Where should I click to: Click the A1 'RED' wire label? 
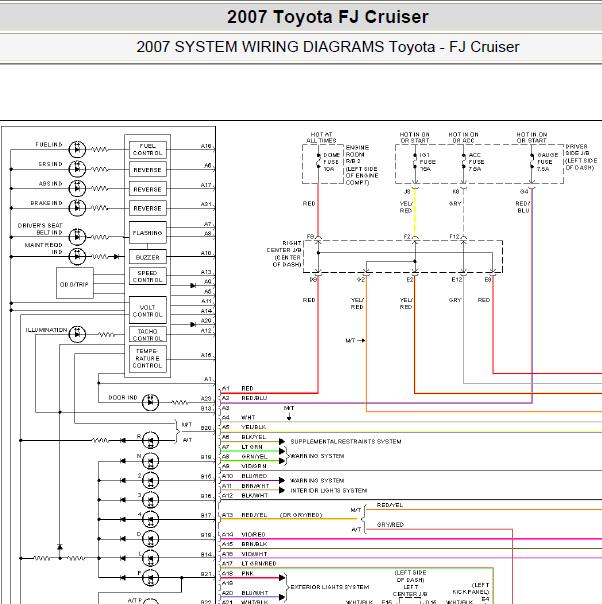[x=247, y=388]
